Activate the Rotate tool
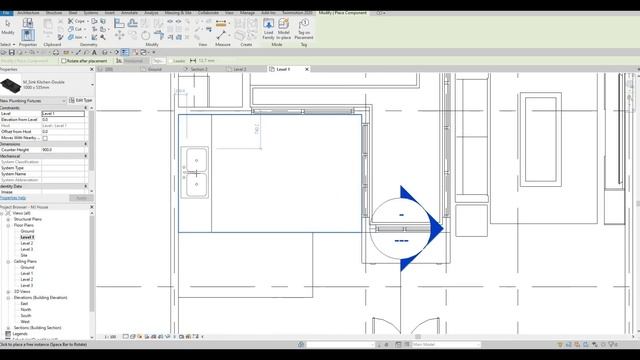The image size is (640, 360). (x=146, y=36)
